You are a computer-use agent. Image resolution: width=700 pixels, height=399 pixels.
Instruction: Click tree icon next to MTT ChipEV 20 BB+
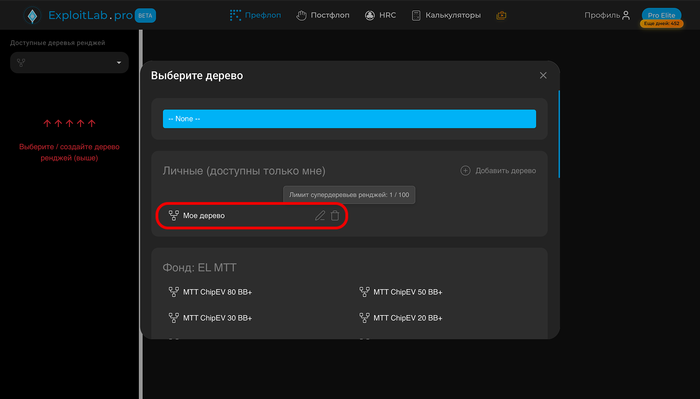point(364,318)
